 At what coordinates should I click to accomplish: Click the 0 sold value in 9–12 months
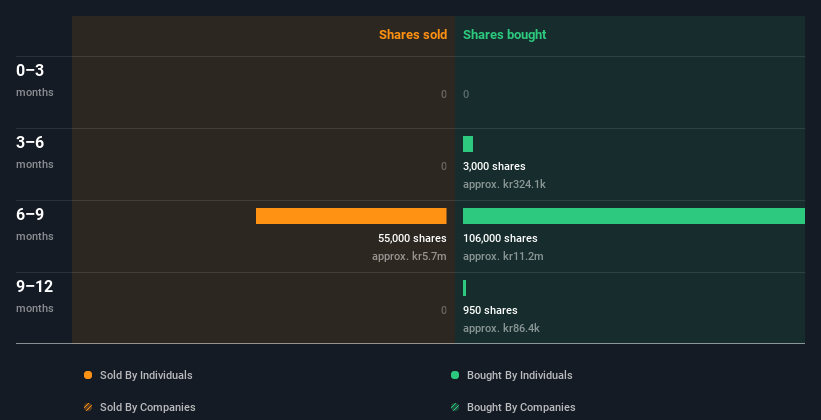coord(443,311)
